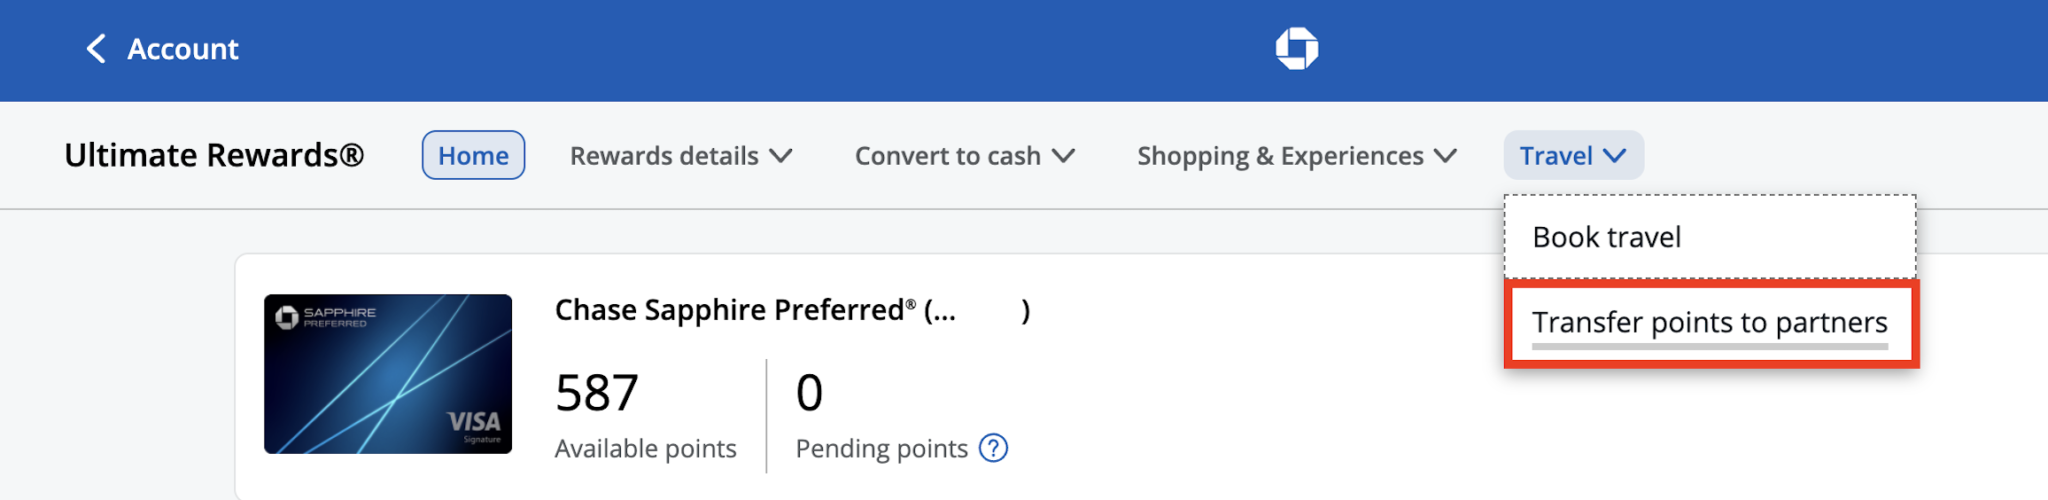Click the Sapphire Preferred card thumbnail
This screenshot has width=2048, height=500.
[388, 374]
